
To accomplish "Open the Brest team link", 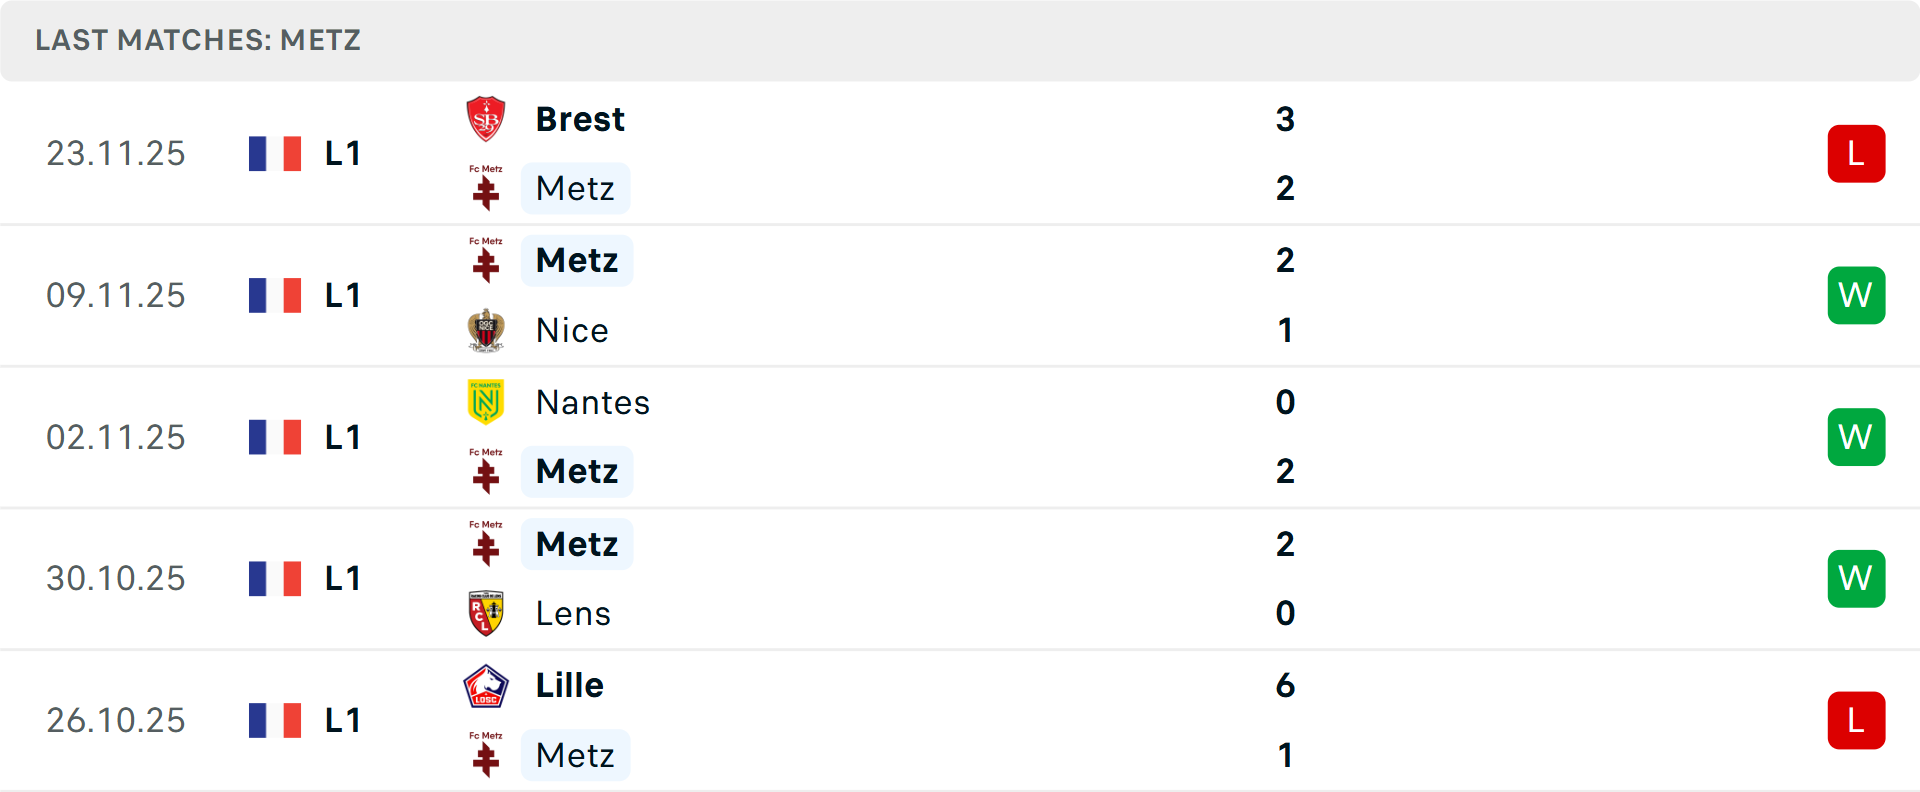I will click(580, 119).
